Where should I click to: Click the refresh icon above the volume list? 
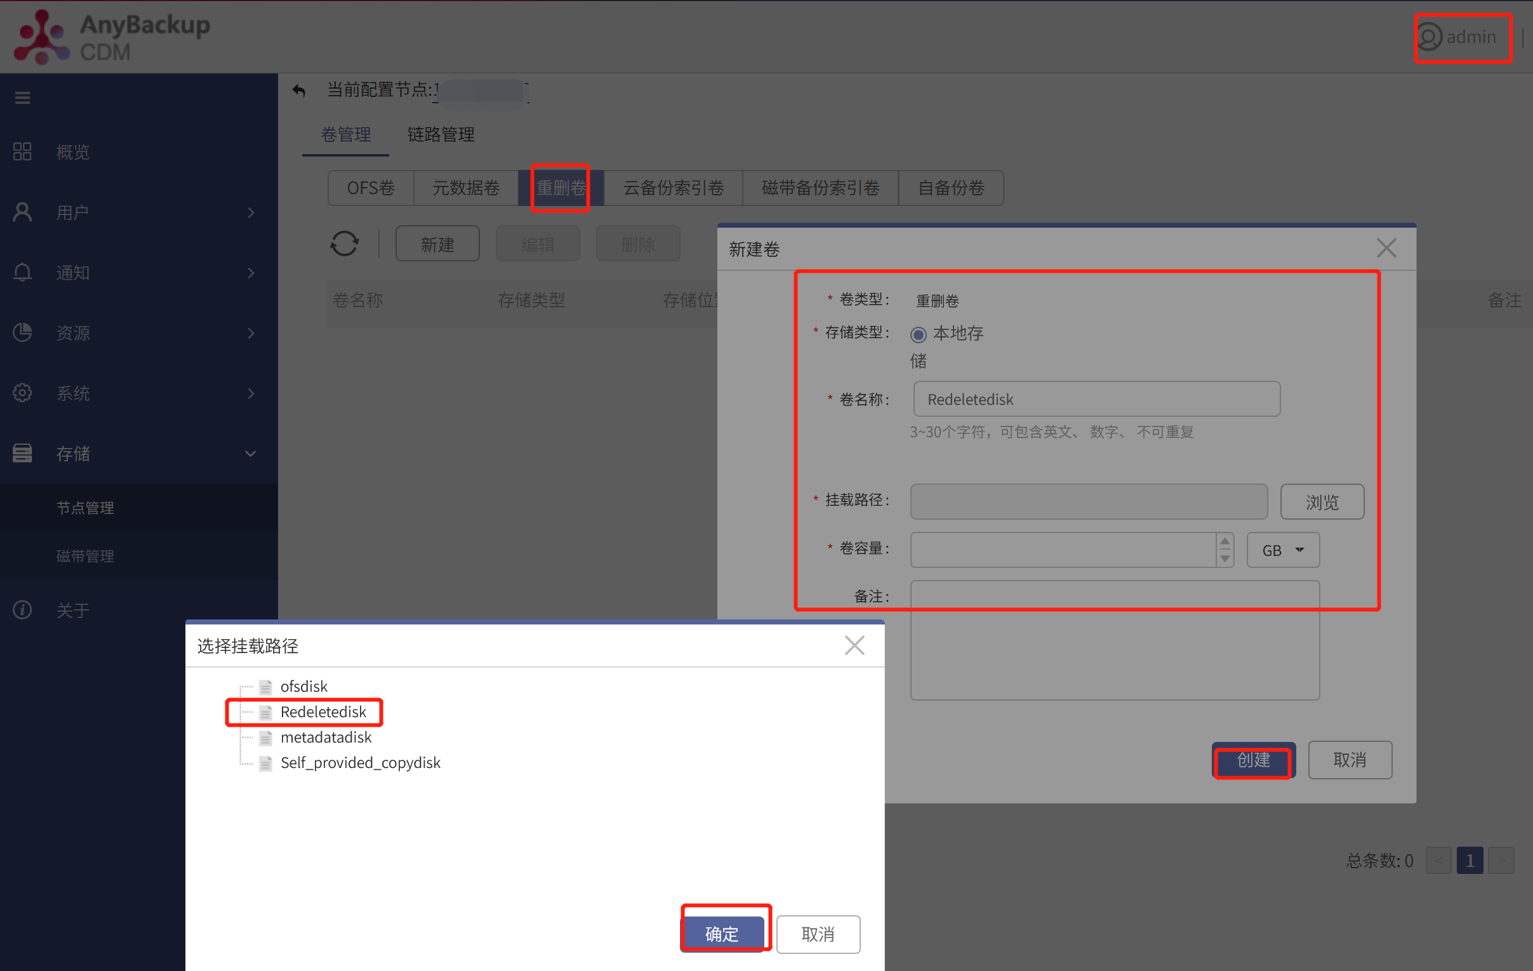(344, 242)
